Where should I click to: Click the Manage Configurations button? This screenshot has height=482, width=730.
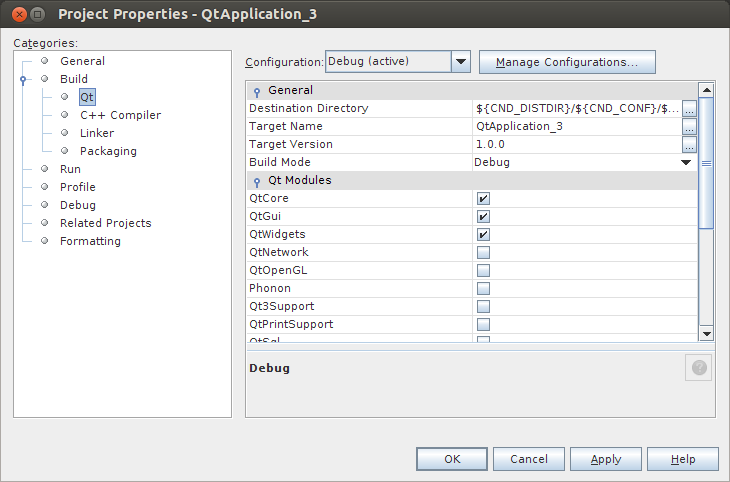click(x=567, y=62)
